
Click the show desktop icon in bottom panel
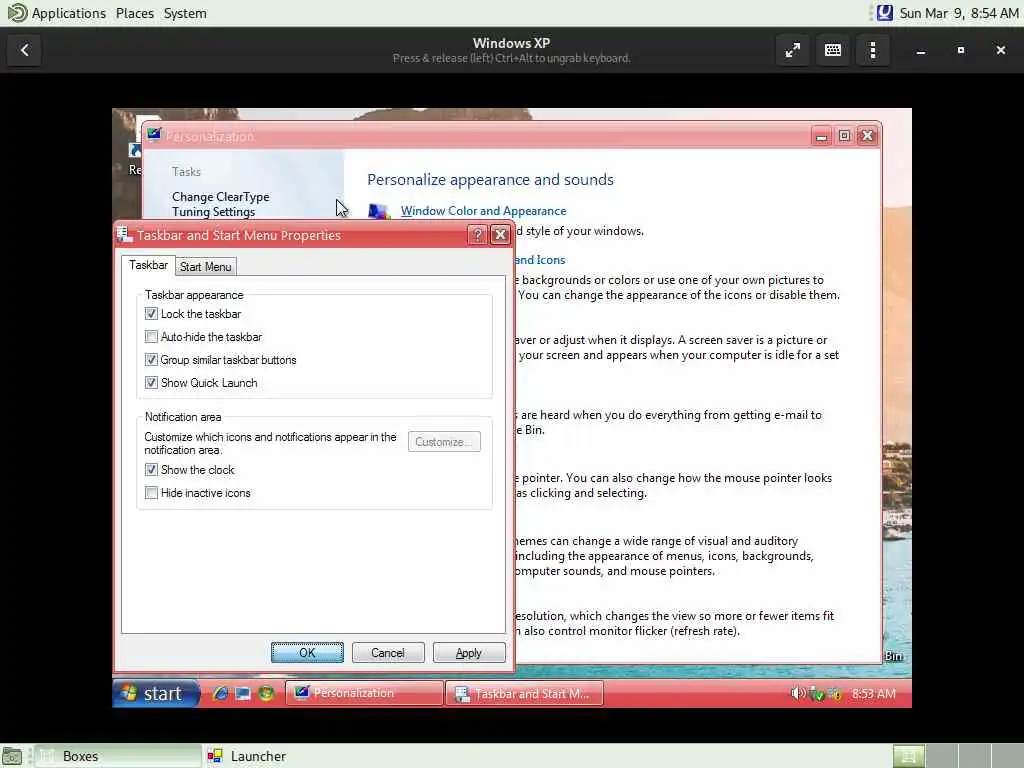click(12, 756)
